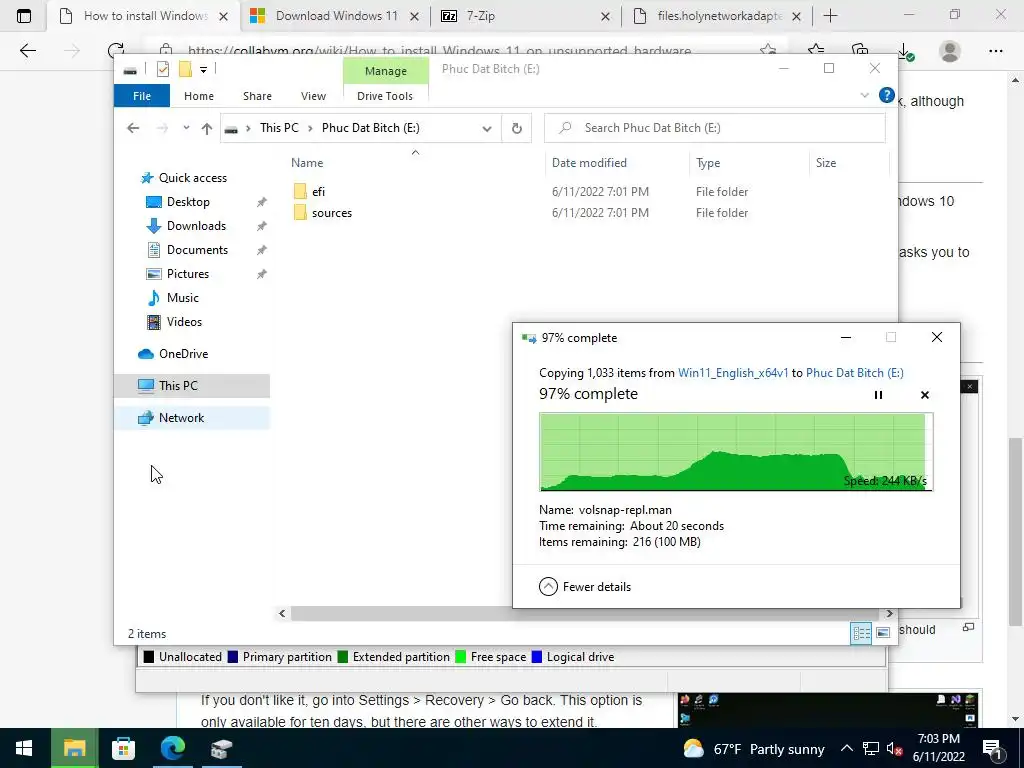Click the Search Phuc Dat Bitch (E:) field
Image resolution: width=1024 pixels, height=768 pixels.
714,128
